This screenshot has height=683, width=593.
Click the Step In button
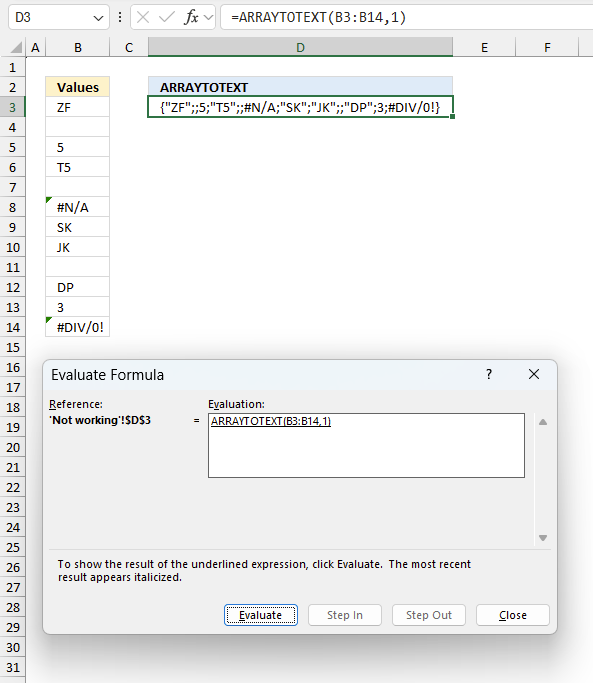(x=345, y=615)
